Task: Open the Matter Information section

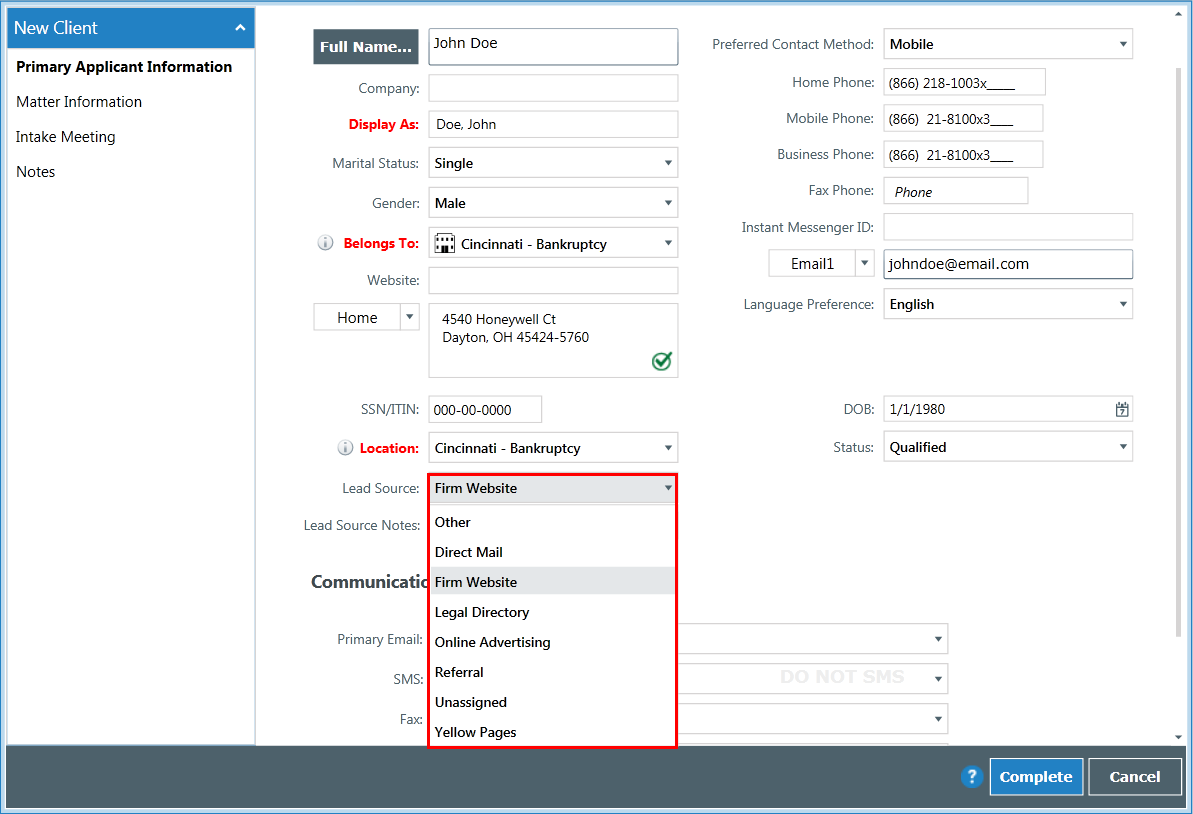Action: pyautogui.click(x=79, y=101)
